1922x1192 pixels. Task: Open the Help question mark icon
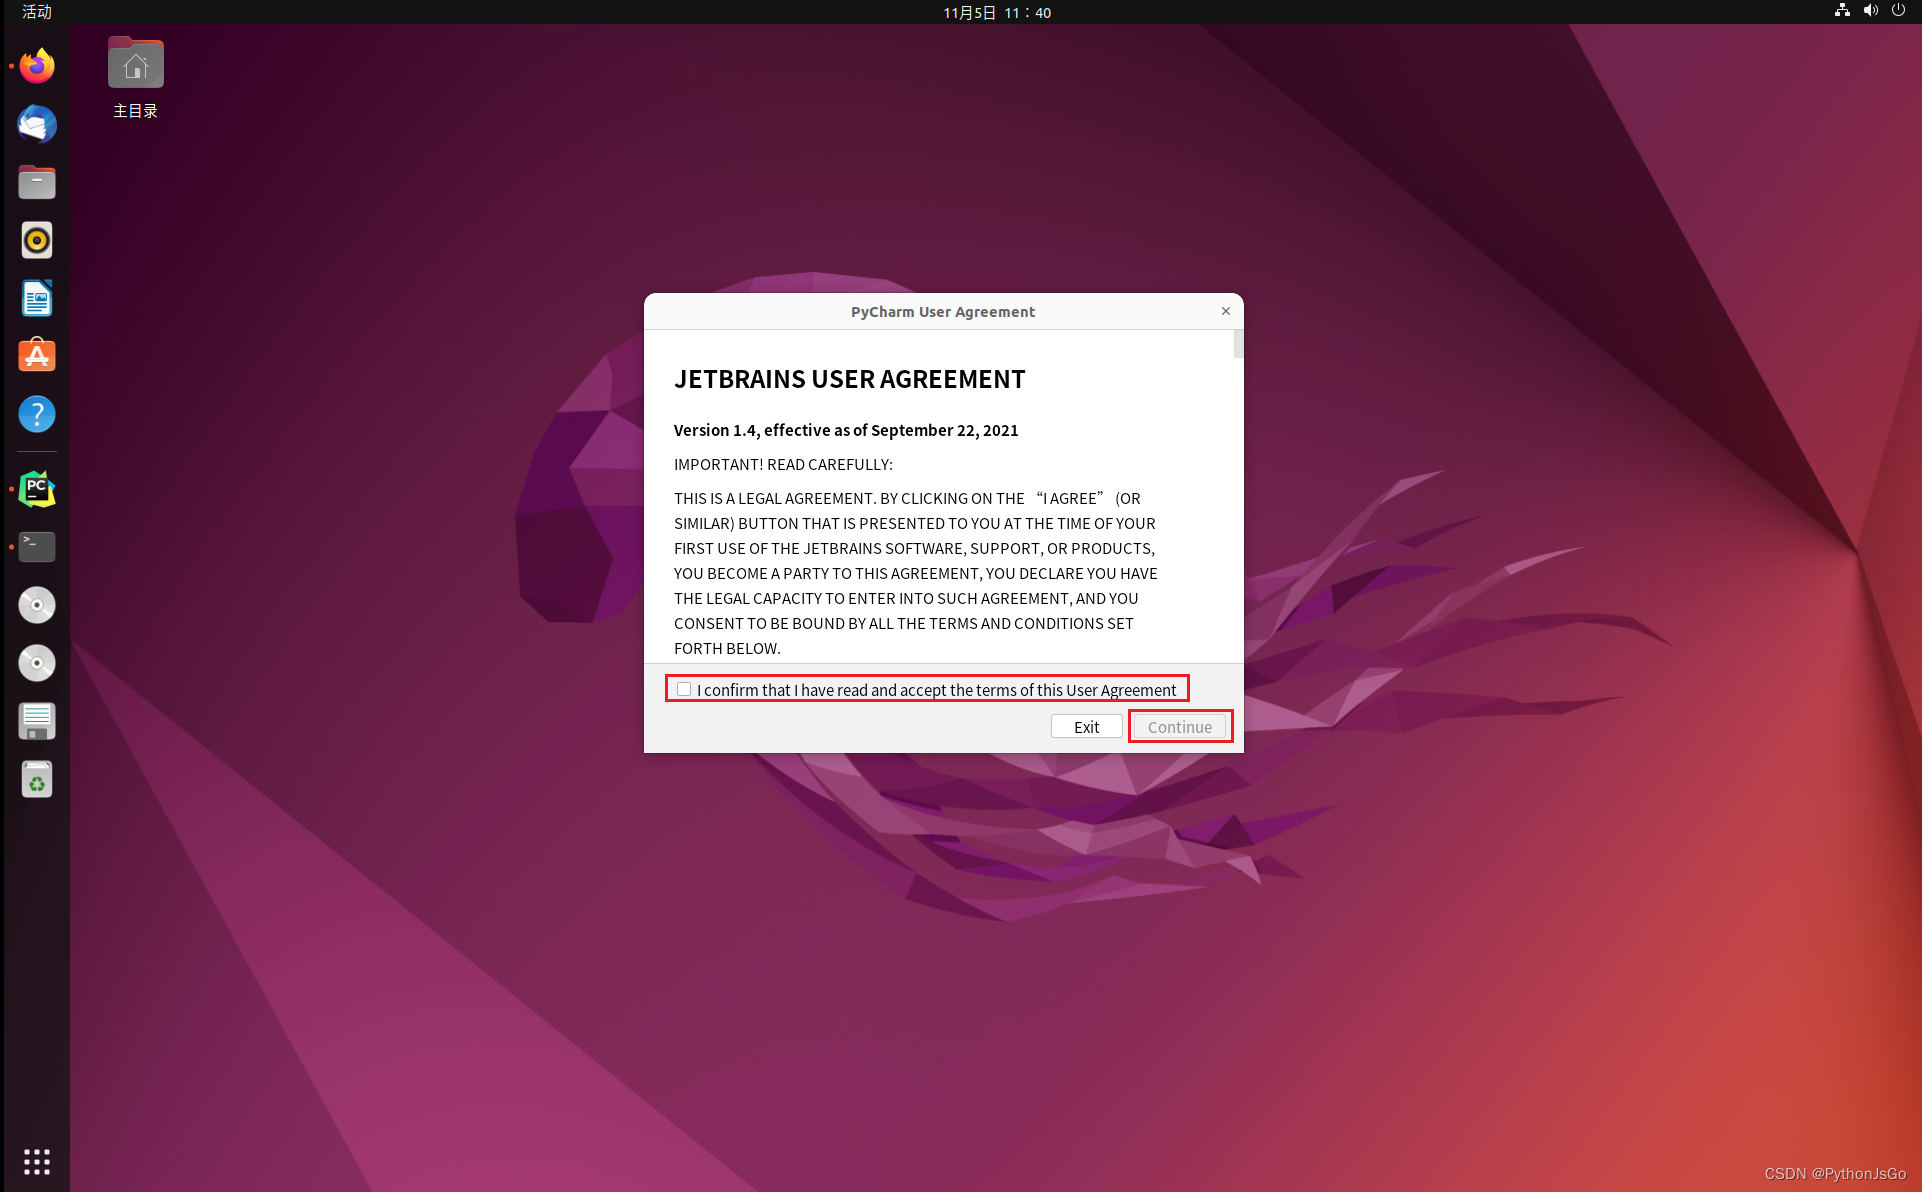point(37,414)
